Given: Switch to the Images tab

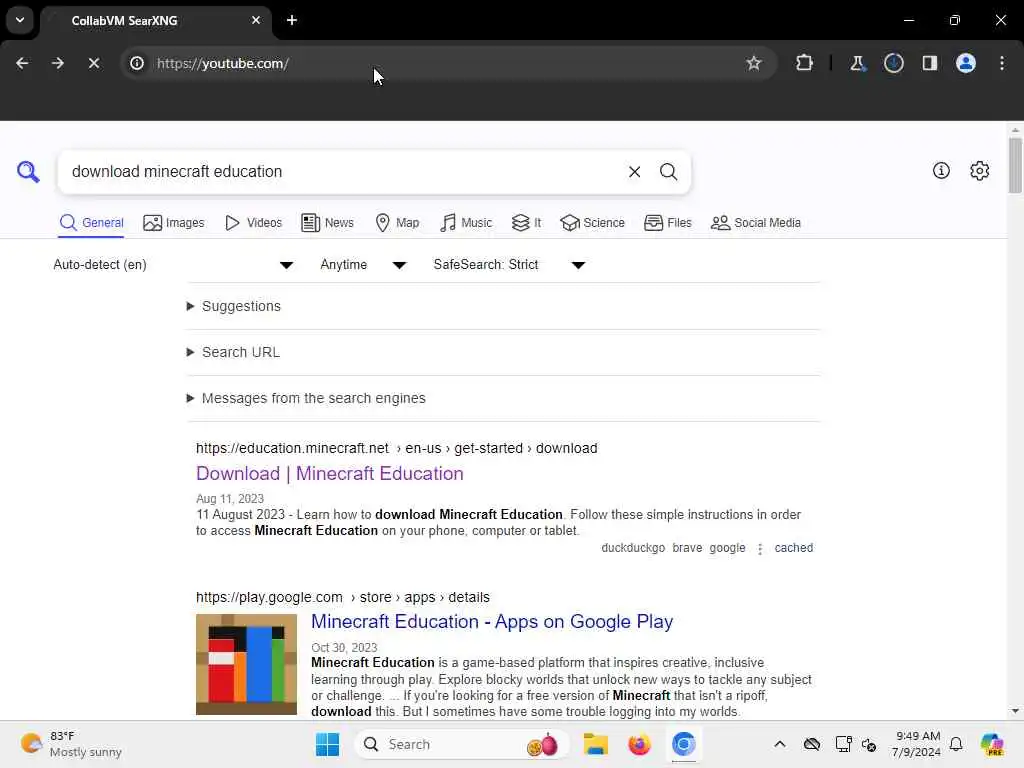Looking at the screenshot, I should [174, 223].
